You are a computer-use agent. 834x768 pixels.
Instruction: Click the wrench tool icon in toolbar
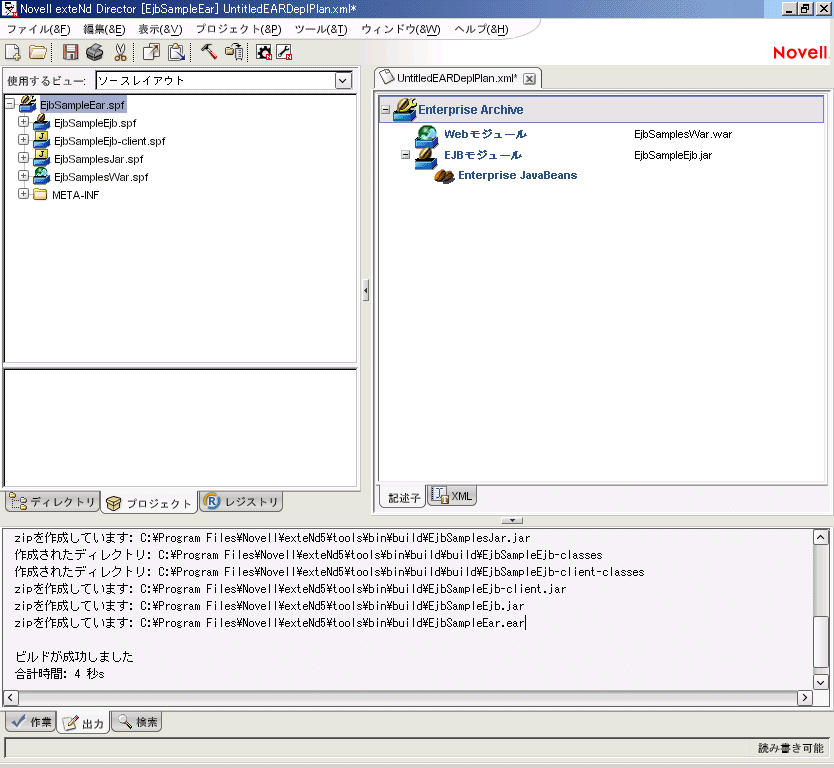click(x=284, y=52)
